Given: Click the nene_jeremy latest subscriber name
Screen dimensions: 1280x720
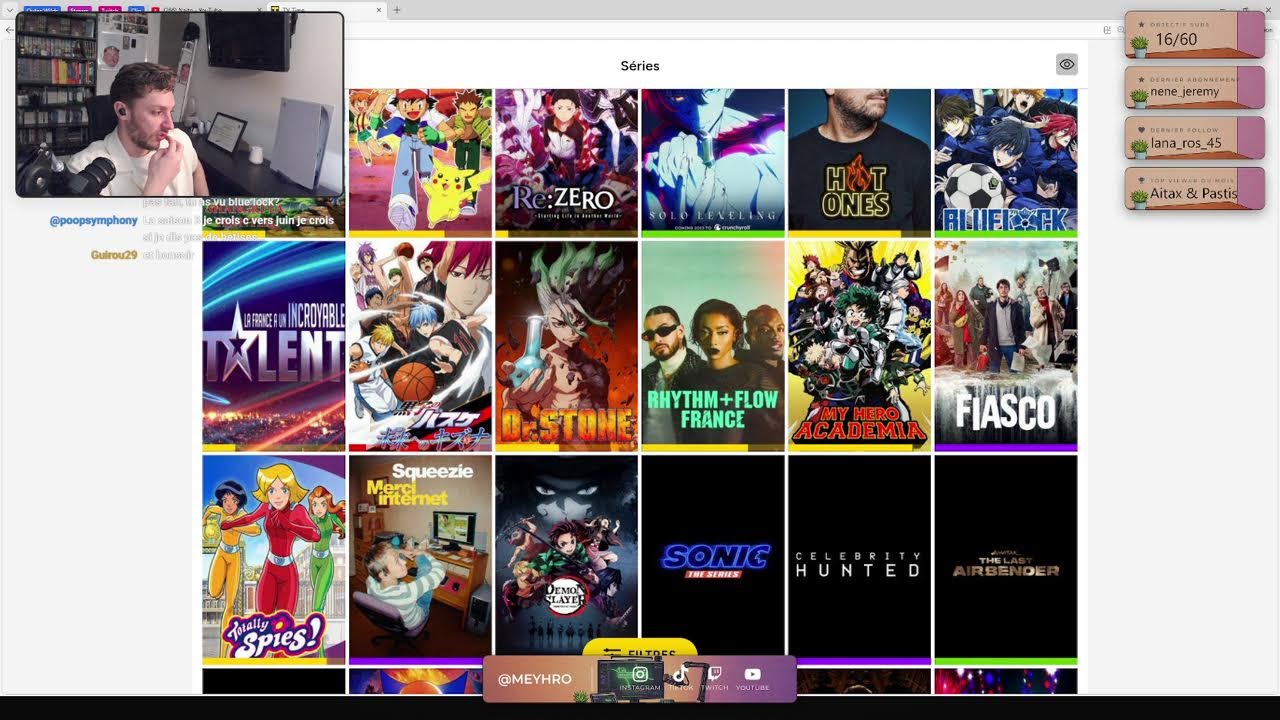Looking at the screenshot, I should point(1185,92).
